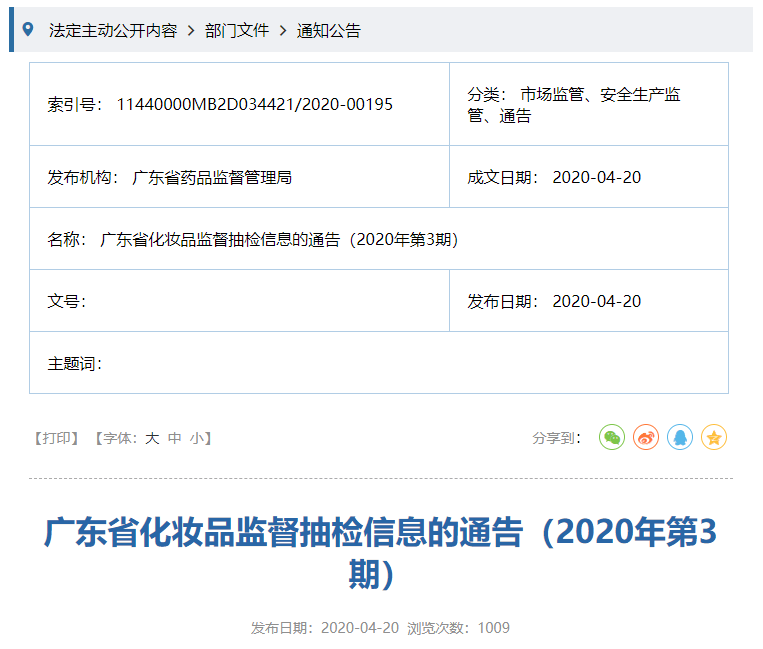Set font size to 中
The height and width of the screenshot is (649, 763).
[x=175, y=438]
